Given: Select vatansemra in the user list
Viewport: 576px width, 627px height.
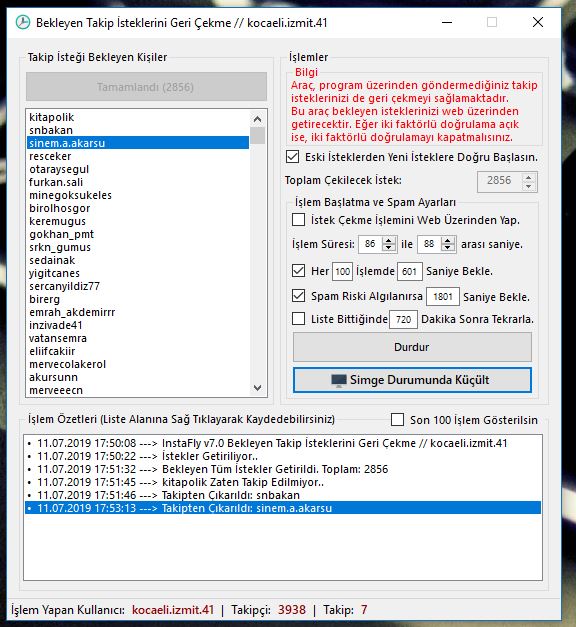Looking at the screenshot, I should pos(138,338).
